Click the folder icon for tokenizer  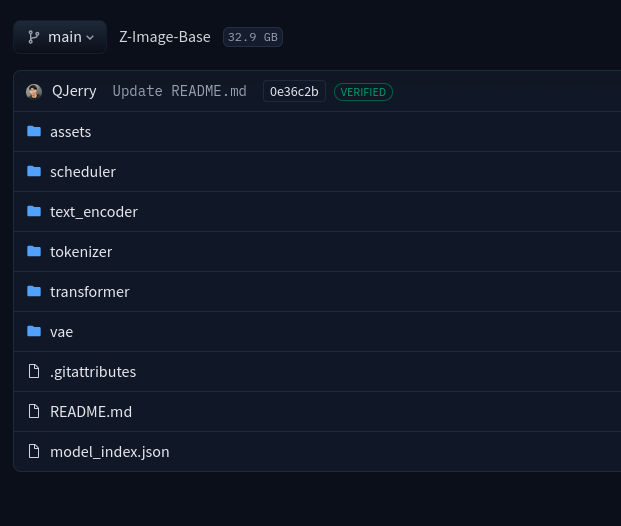pyautogui.click(x=34, y=251)
